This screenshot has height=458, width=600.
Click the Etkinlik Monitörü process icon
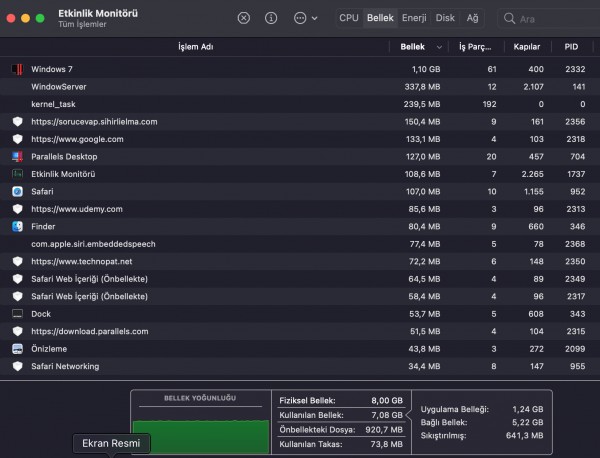[x=17, y=174]
